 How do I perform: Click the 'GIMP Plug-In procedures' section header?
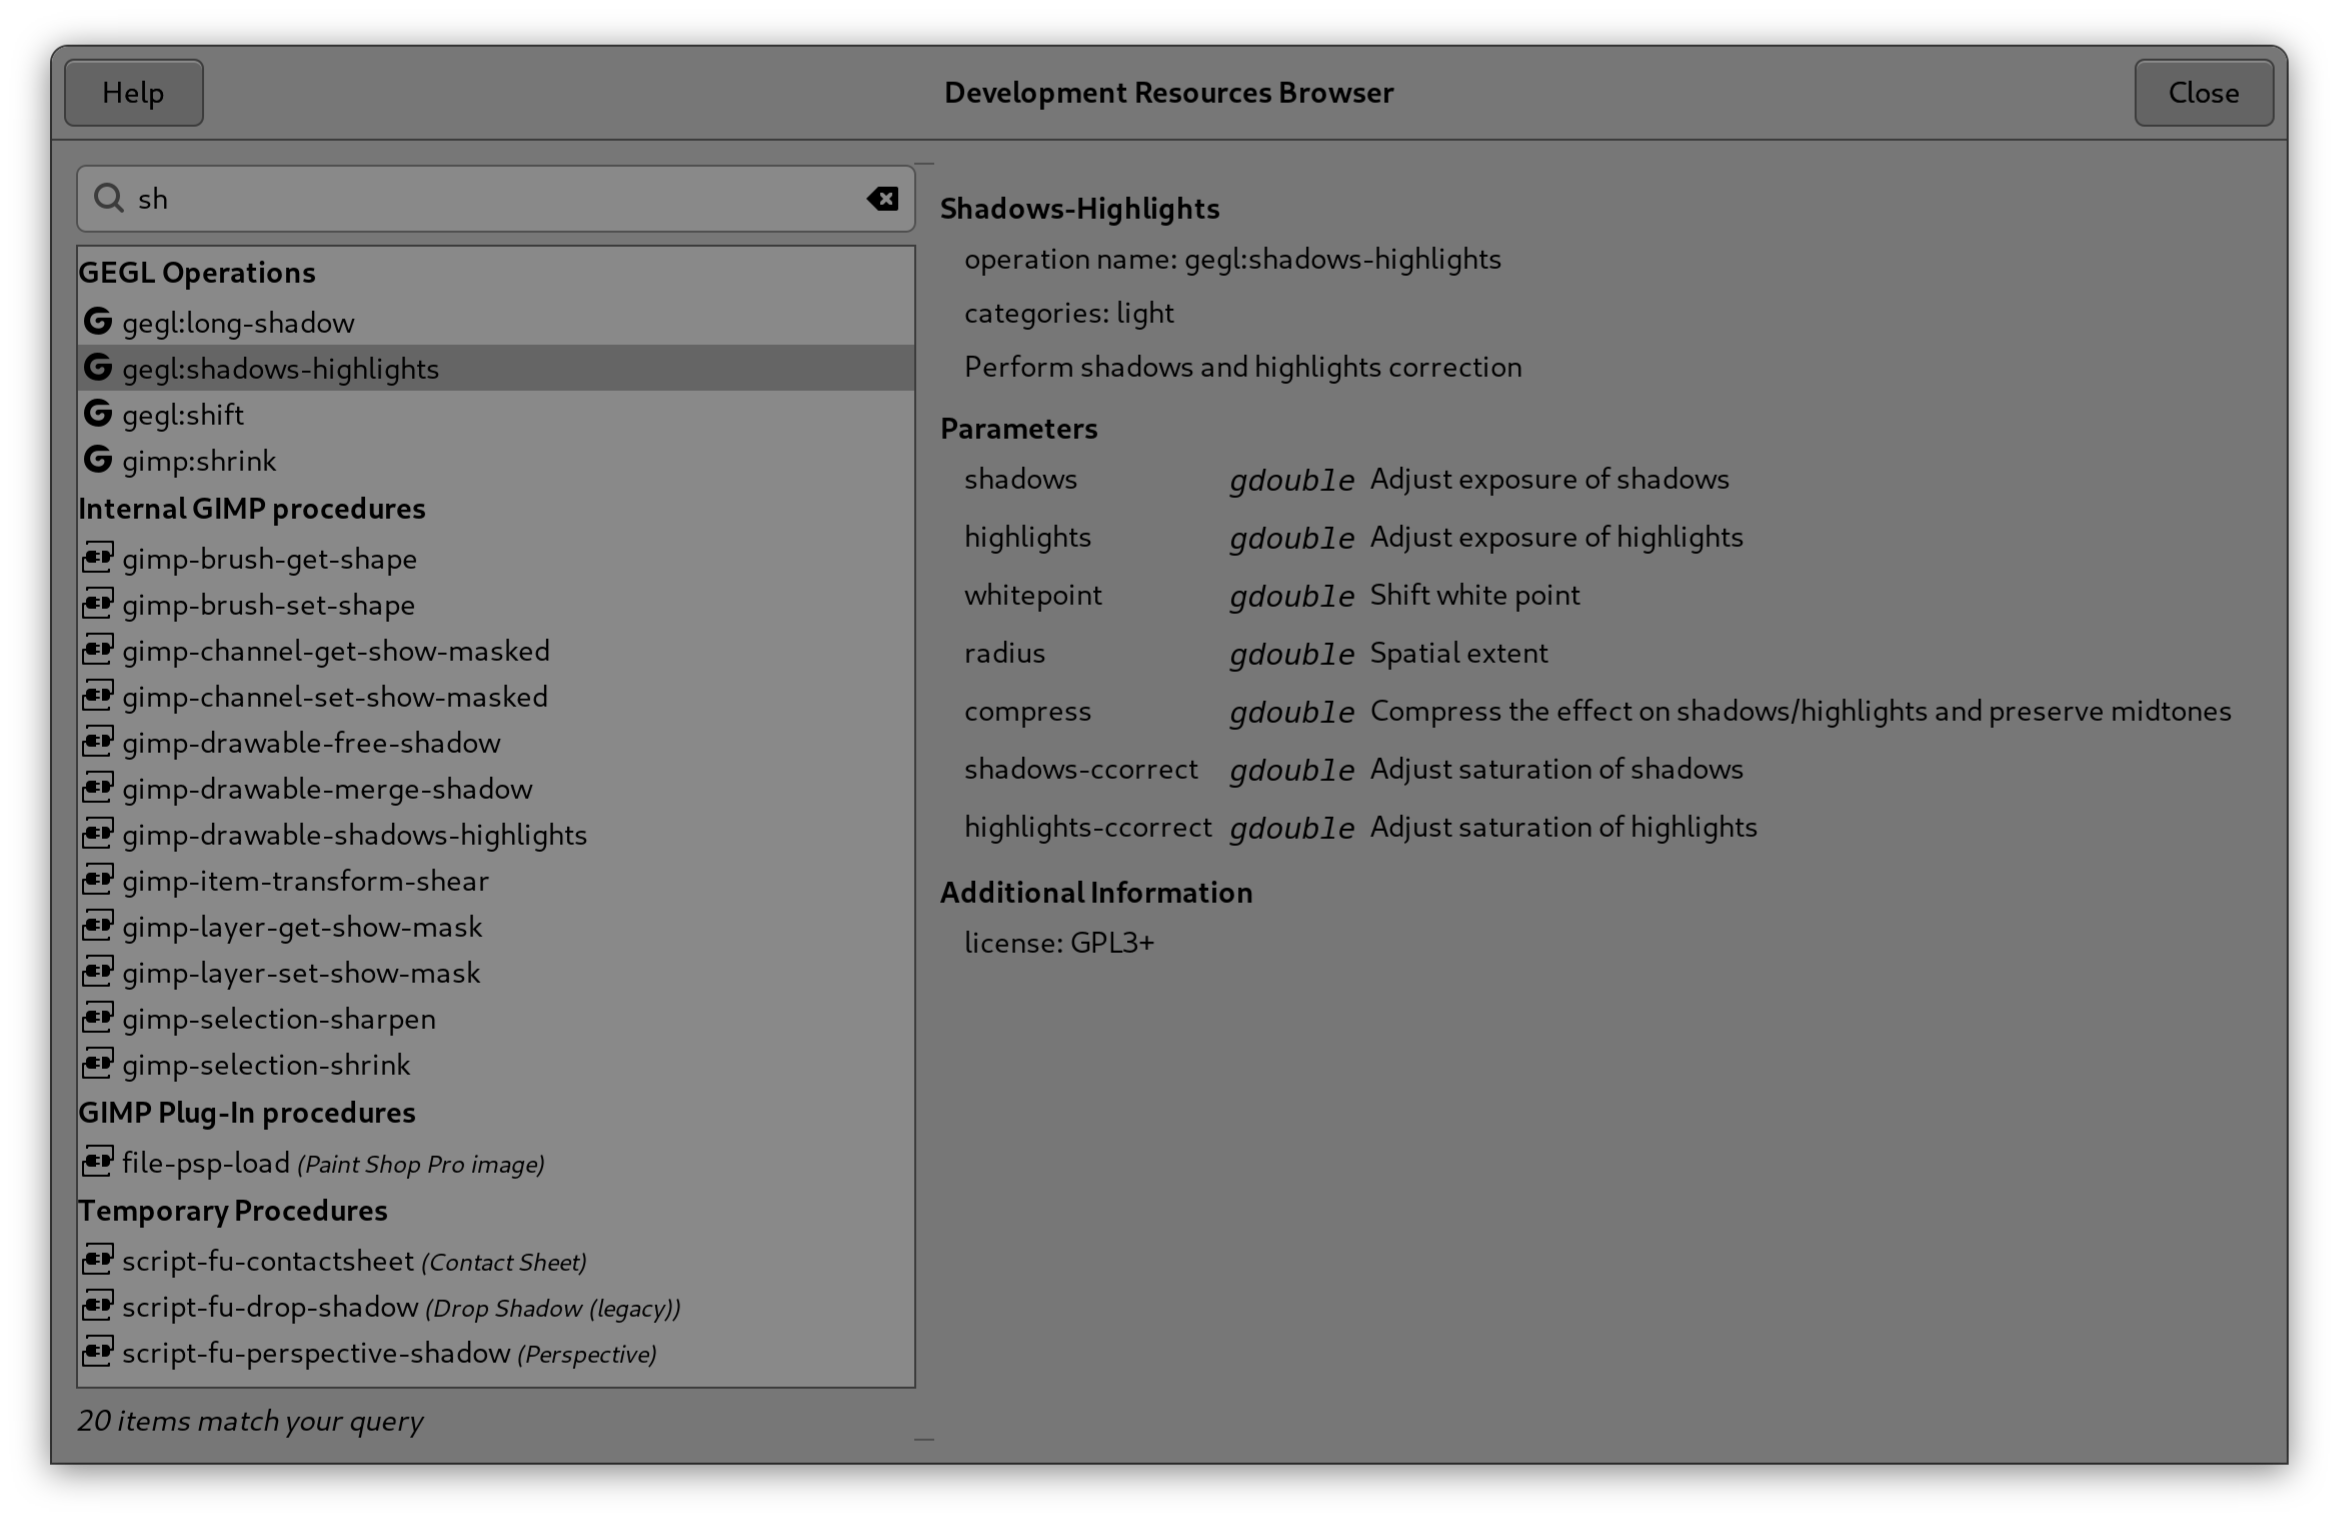click(247, 1112)
